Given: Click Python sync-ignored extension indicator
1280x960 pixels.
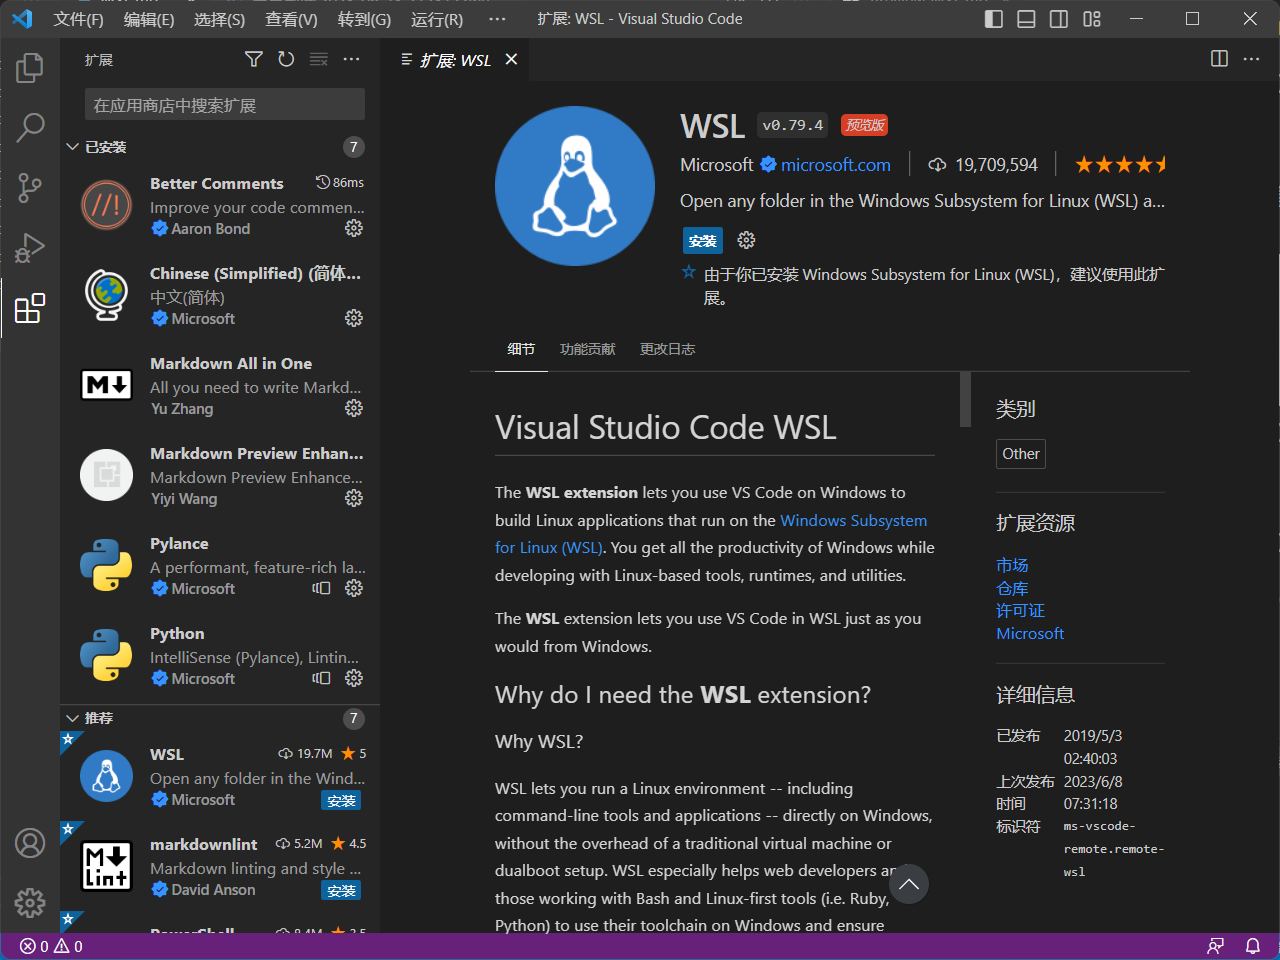Looking at the screenshot, I should click(x=321, y=678).
